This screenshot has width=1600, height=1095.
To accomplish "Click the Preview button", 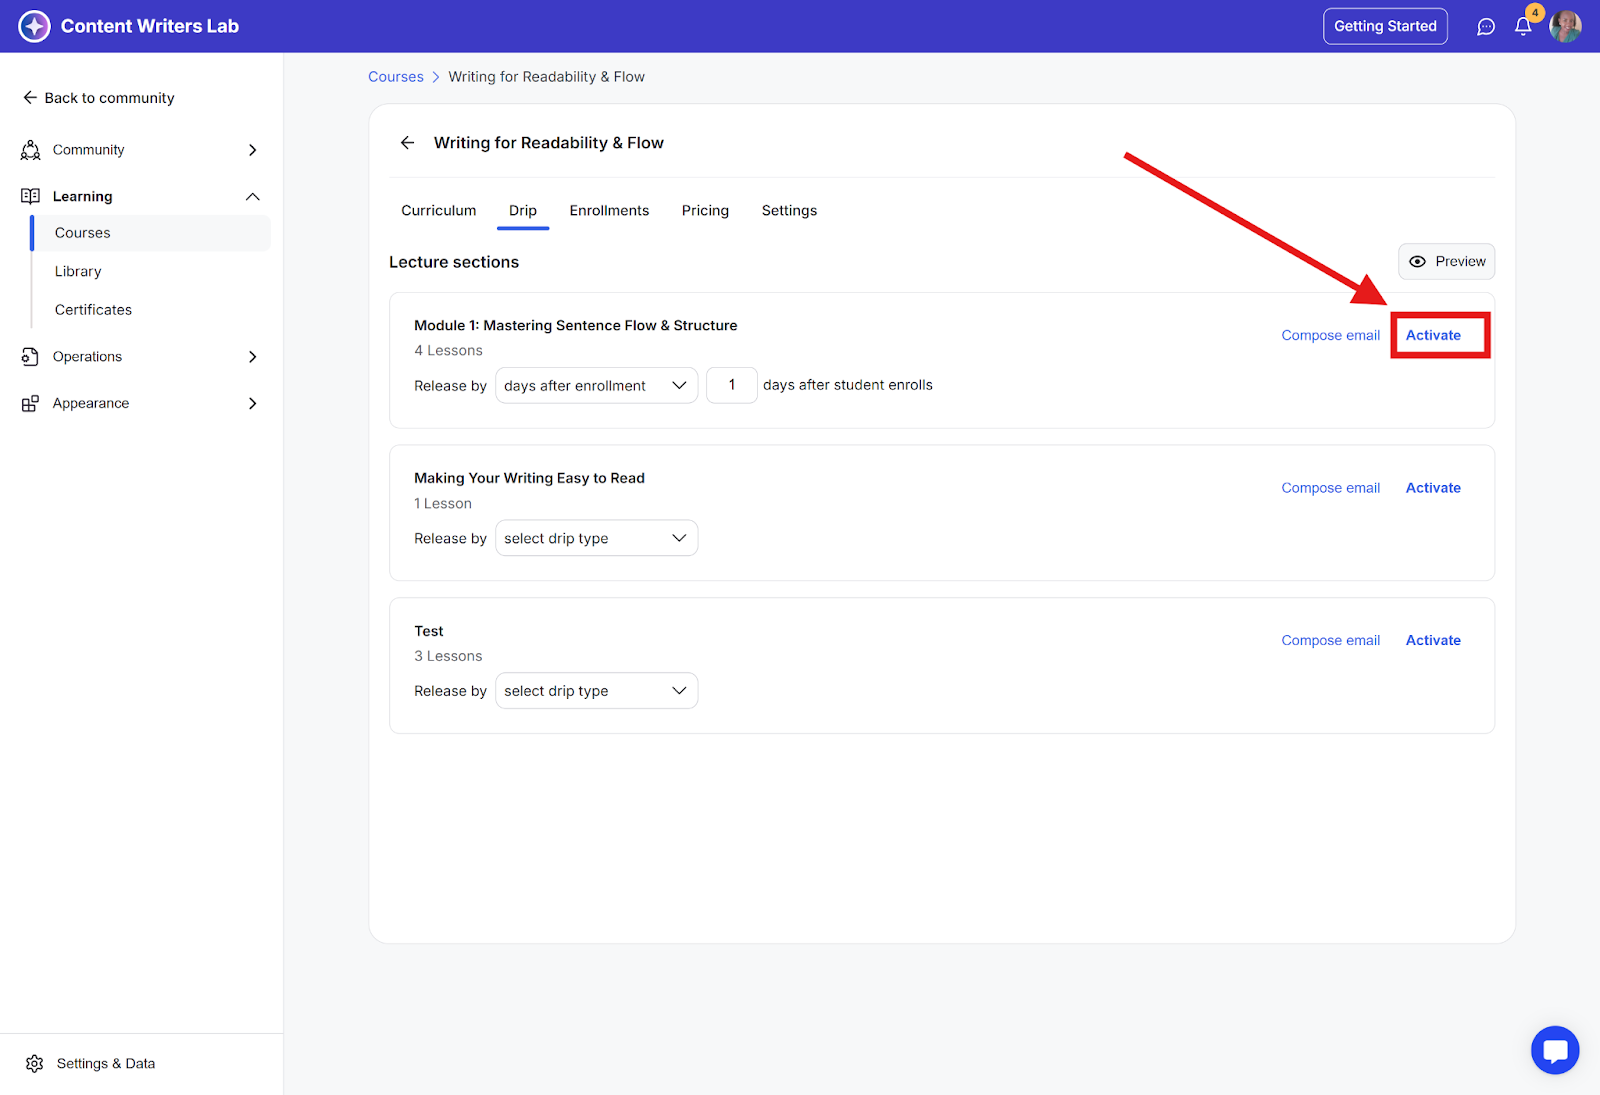I will coord(1446,262).
